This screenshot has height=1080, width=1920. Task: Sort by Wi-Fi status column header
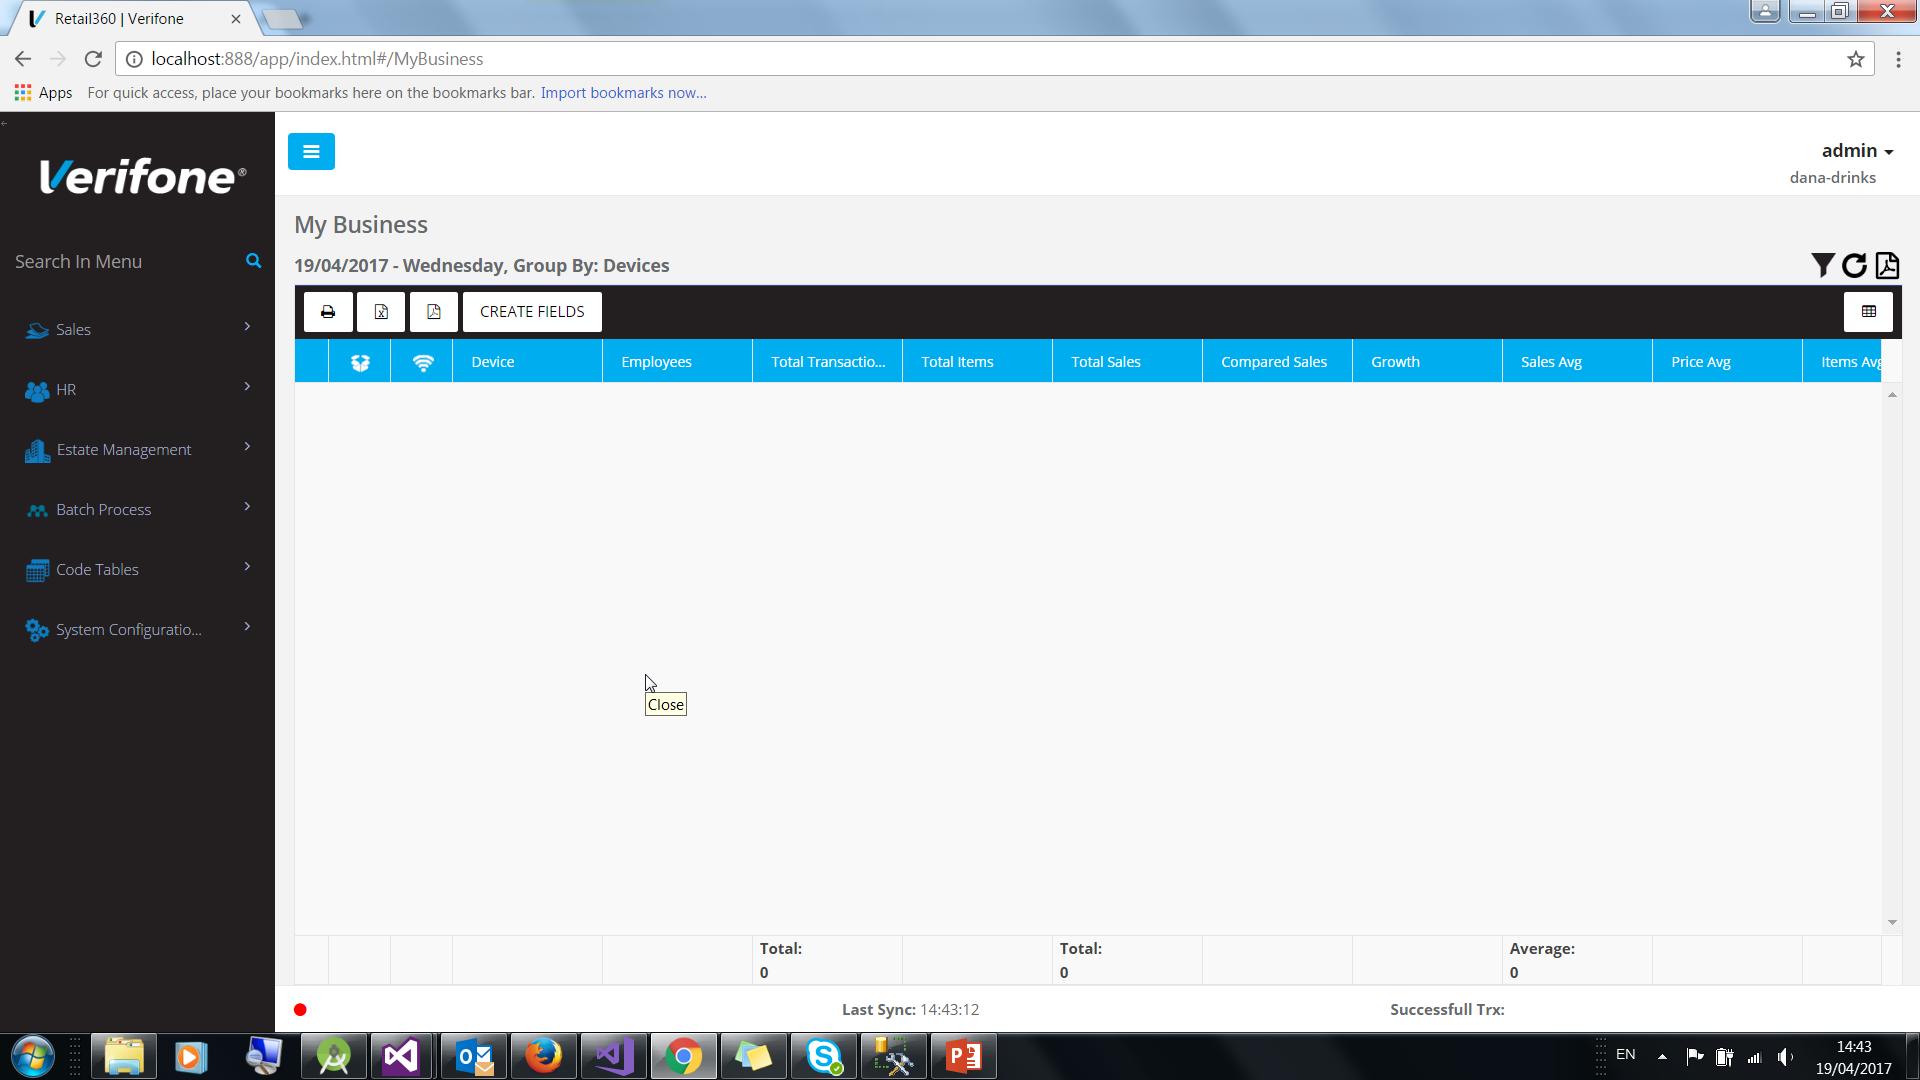click(422, 362)
